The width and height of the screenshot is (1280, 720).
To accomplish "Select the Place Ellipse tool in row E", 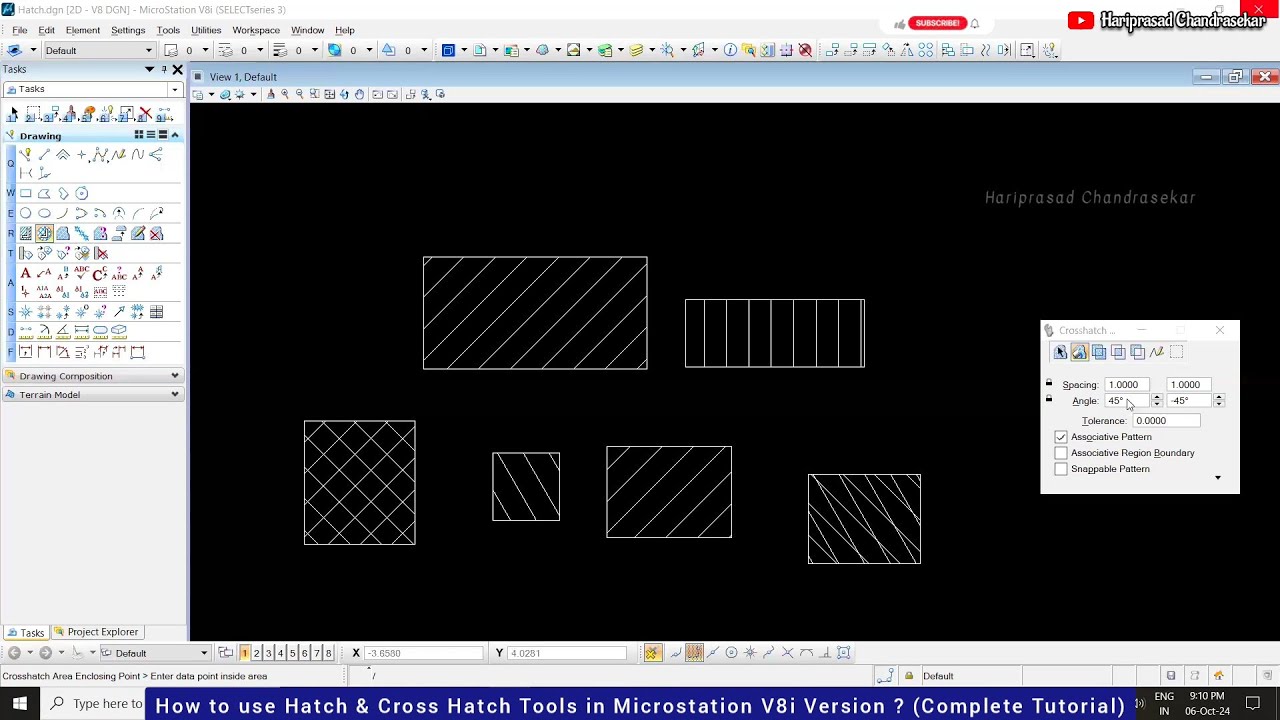I will click(44, 213).
